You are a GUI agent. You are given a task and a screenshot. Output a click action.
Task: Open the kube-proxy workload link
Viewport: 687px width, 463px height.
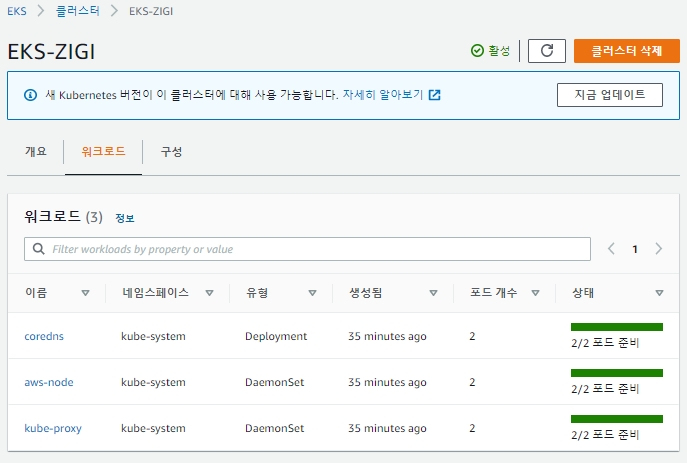[53, 428]
